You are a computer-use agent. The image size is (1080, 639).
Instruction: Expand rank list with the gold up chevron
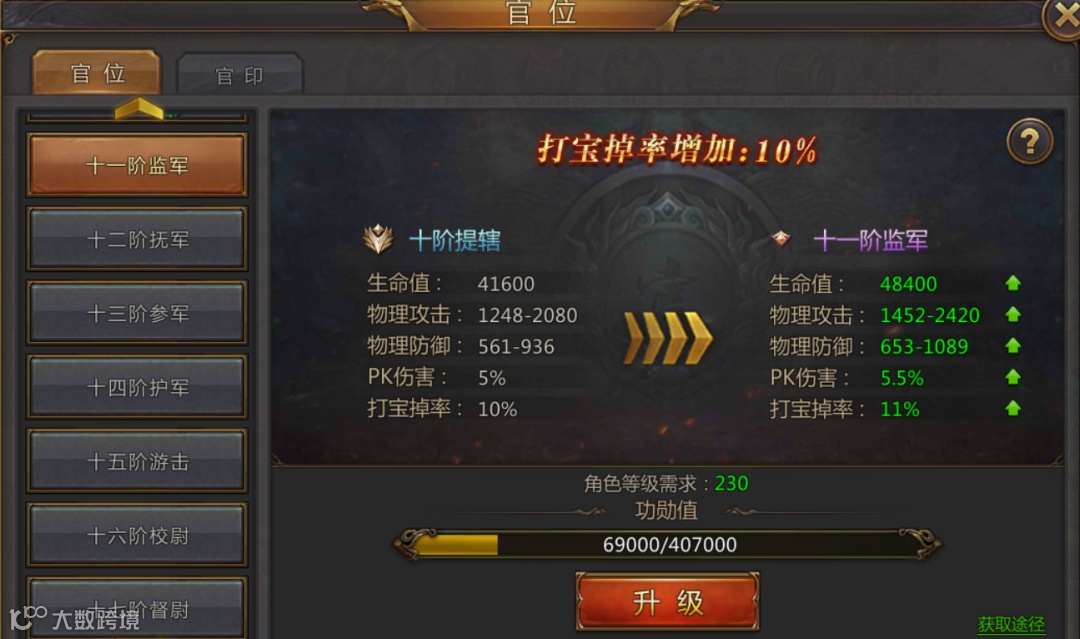click(x=138, y=109)
